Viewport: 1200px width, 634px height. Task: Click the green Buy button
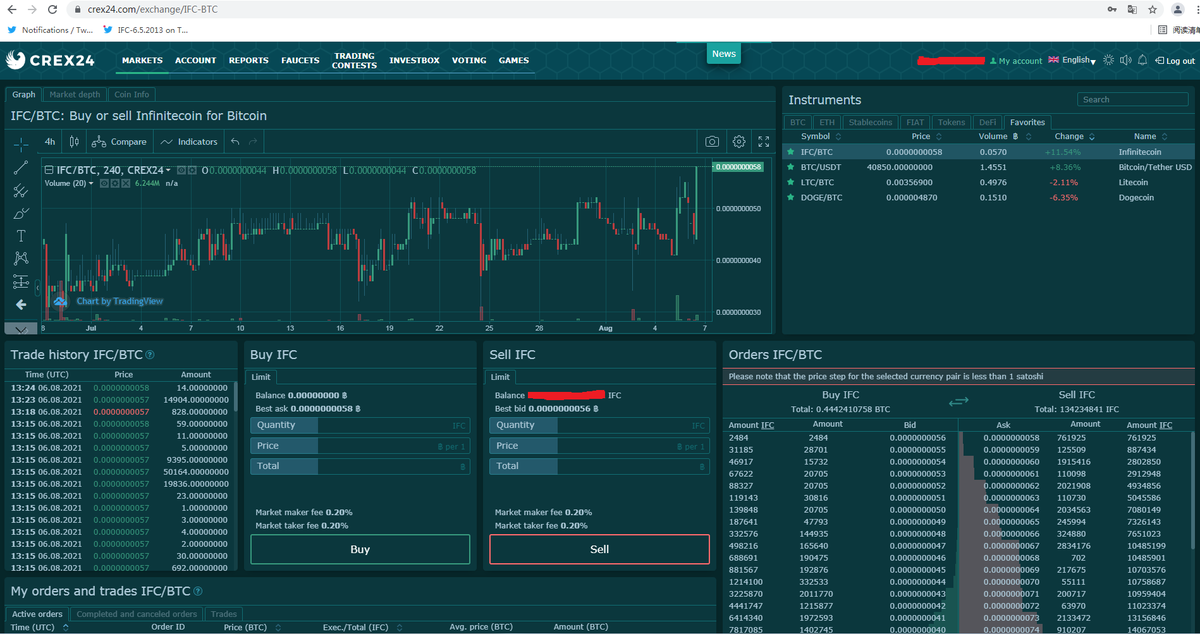coord(360,549)
